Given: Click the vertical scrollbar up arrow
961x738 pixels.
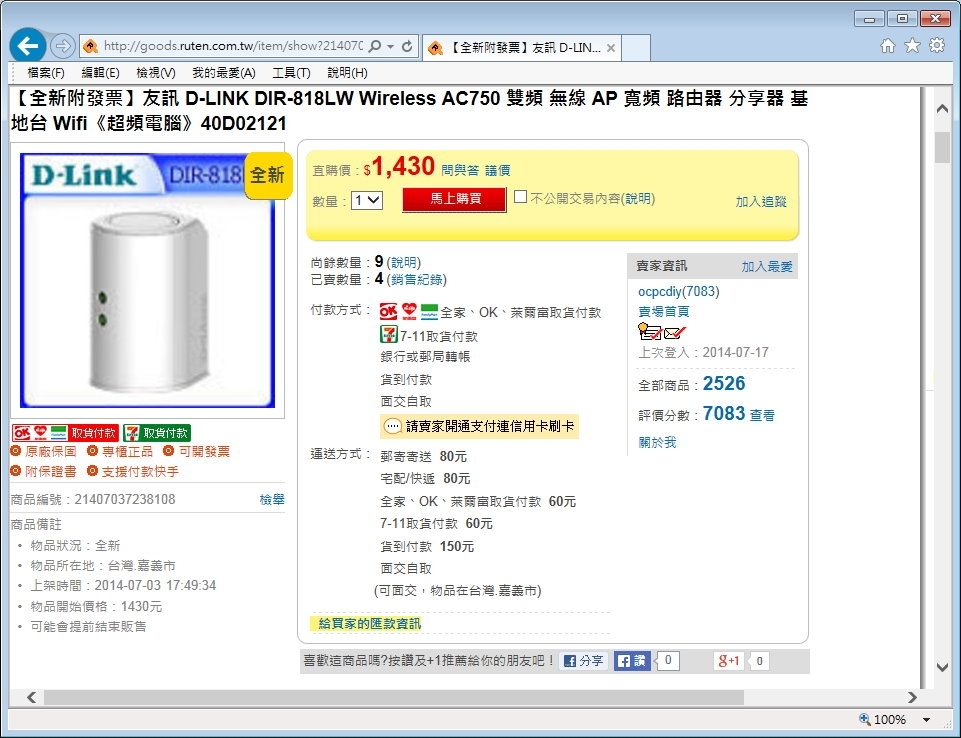Looking at the screenshot, I should (943, 108).
